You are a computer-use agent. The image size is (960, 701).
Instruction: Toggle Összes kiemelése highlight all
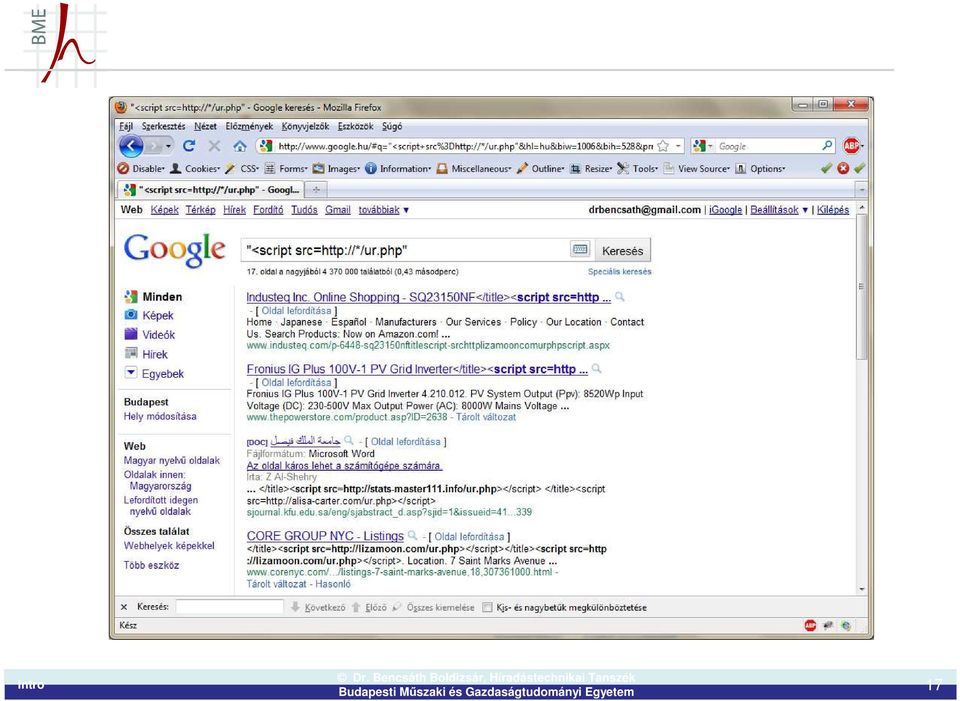point(433,607)
